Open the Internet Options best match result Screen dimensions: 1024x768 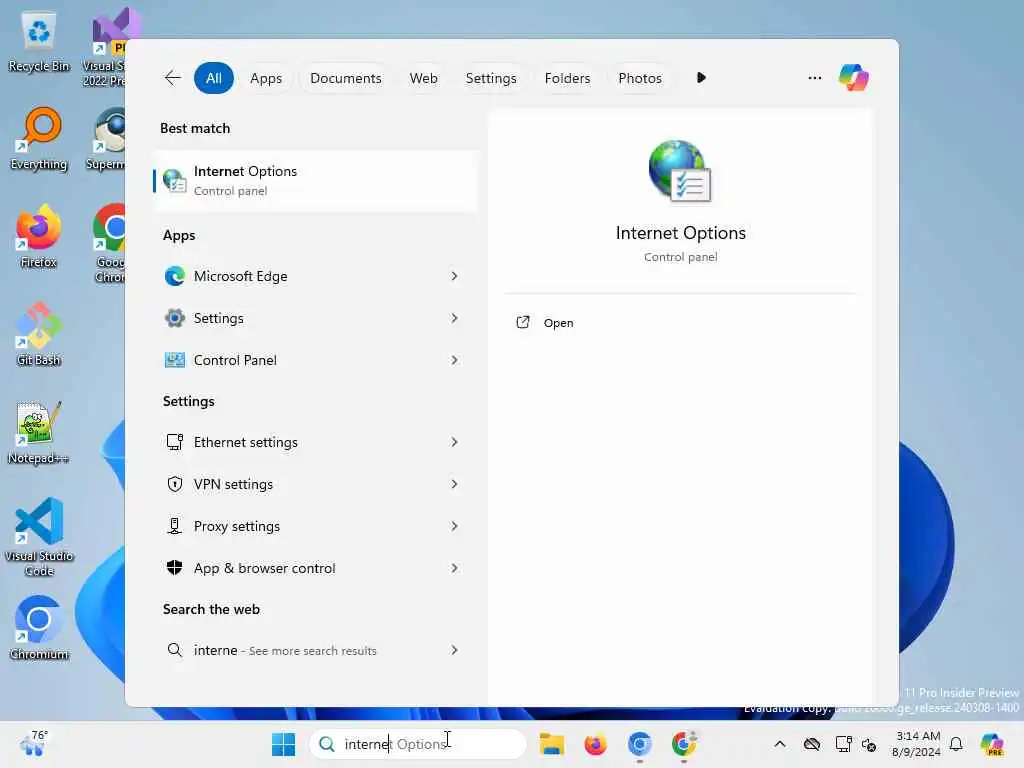316,180
